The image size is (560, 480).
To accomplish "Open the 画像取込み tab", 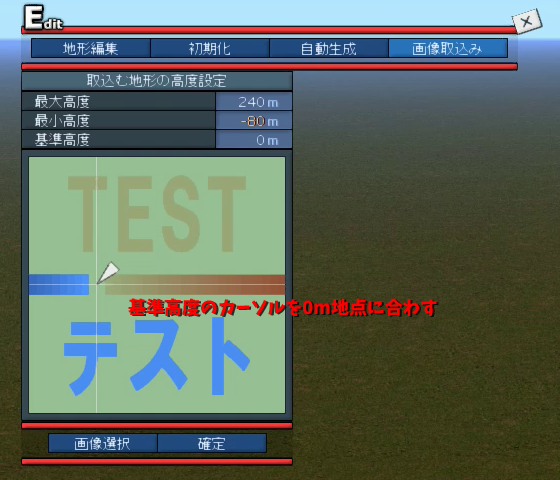I will click(x=448, y=48).
